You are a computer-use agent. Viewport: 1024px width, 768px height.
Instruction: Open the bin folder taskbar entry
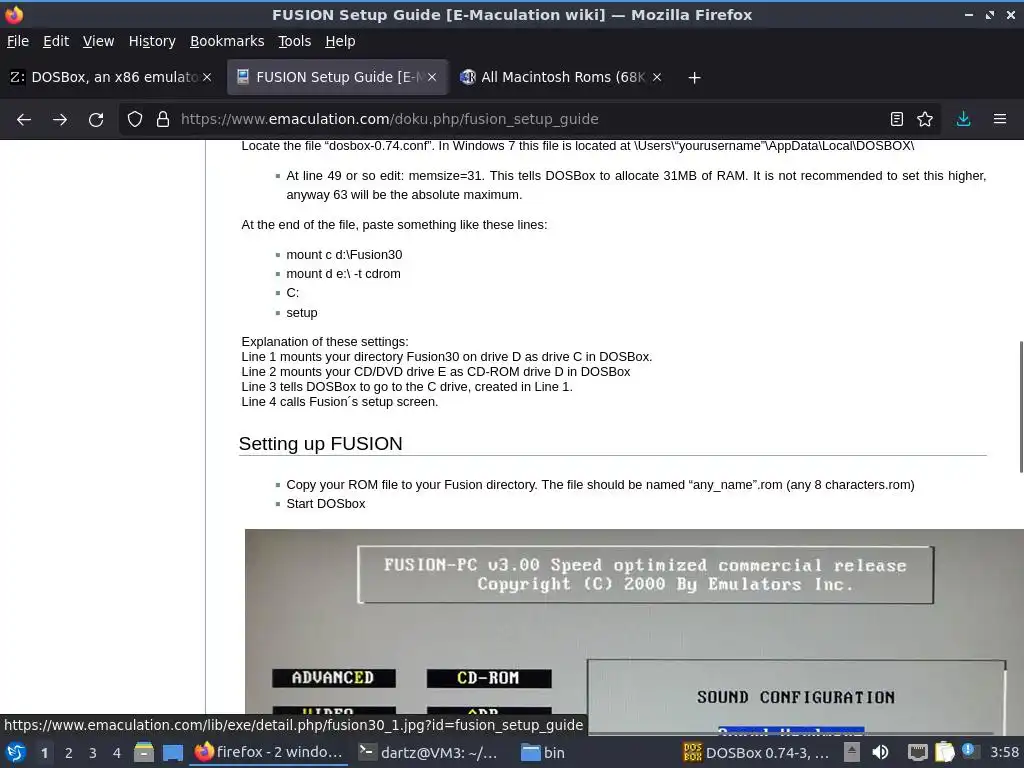[543, 752]
